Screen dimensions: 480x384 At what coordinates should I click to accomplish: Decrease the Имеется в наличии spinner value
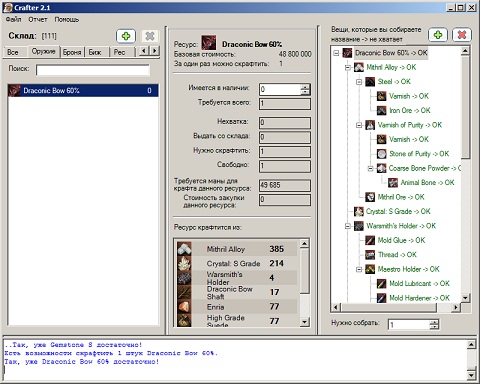[305, 92]
